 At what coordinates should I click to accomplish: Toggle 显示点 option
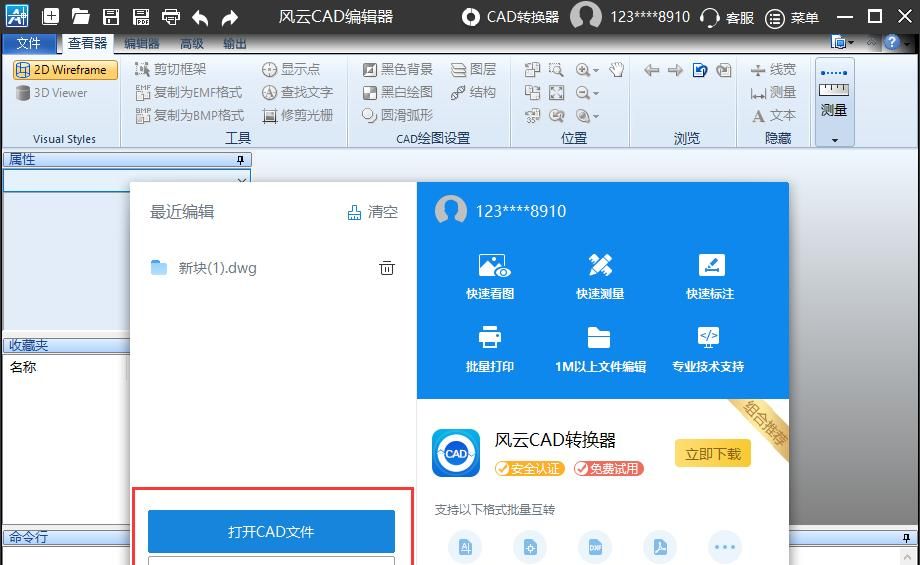tap(291, 69)
